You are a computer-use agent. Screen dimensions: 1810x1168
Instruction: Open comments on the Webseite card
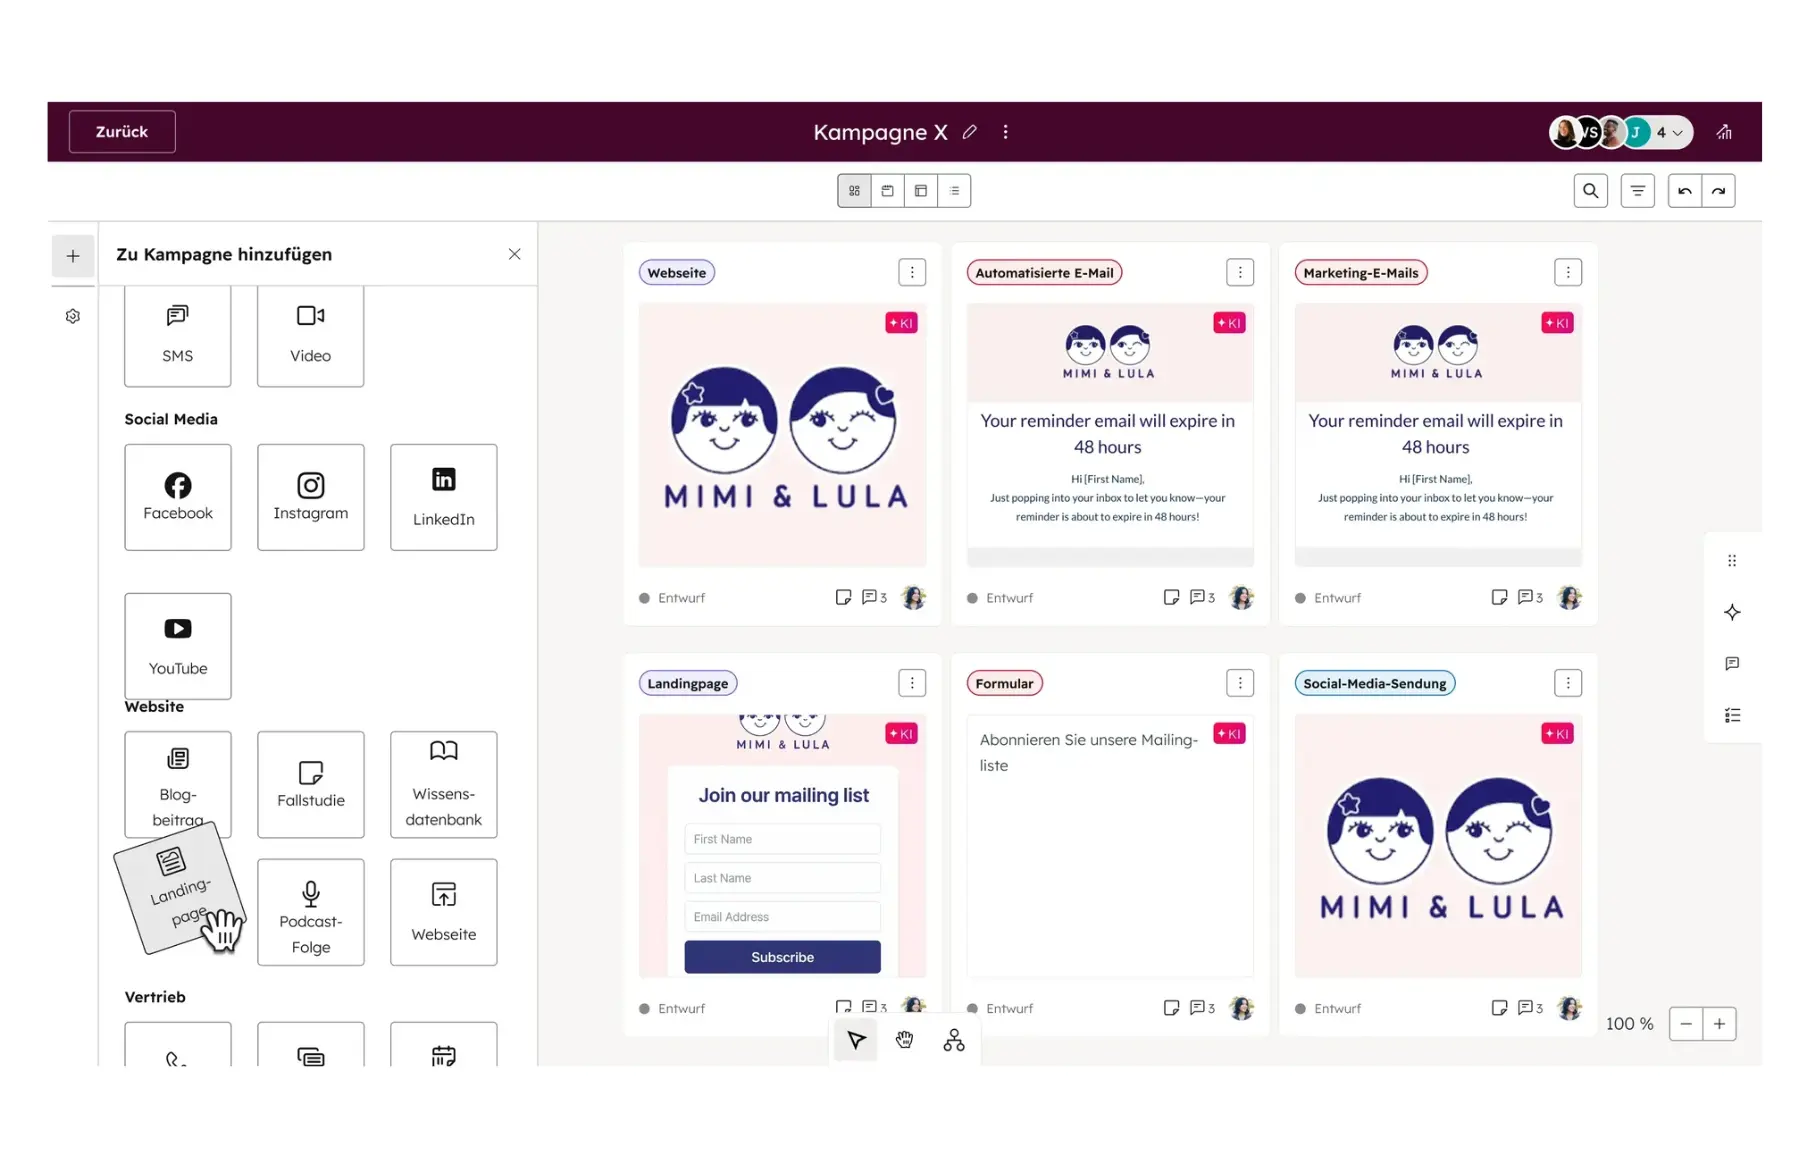[874, 597]
